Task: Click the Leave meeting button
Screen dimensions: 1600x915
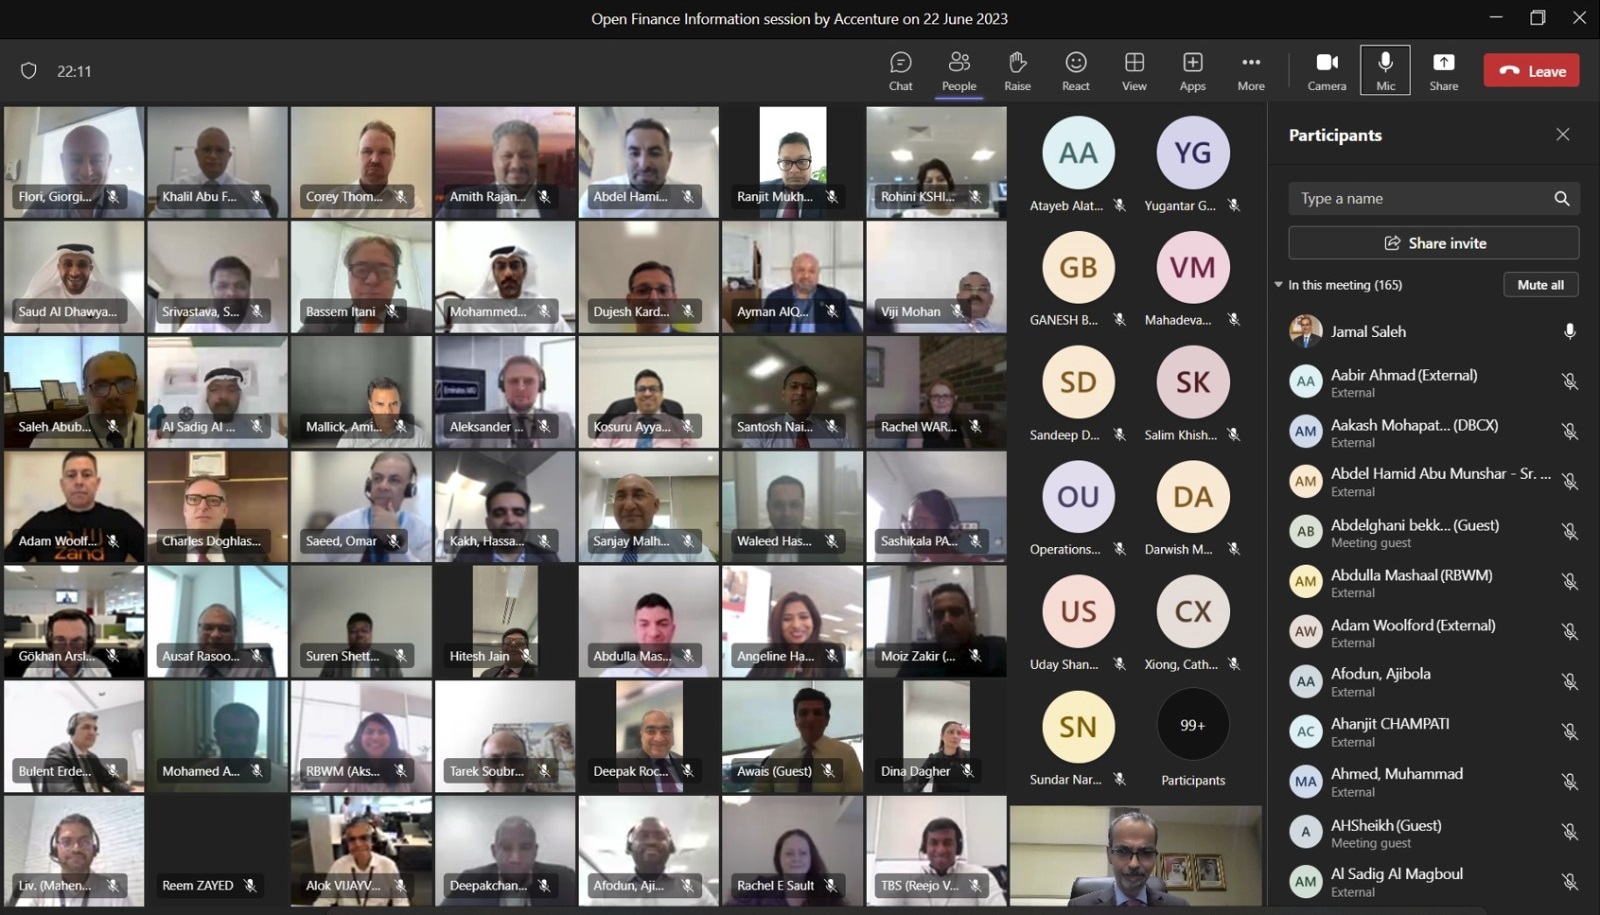Action: coord(1531,71)
